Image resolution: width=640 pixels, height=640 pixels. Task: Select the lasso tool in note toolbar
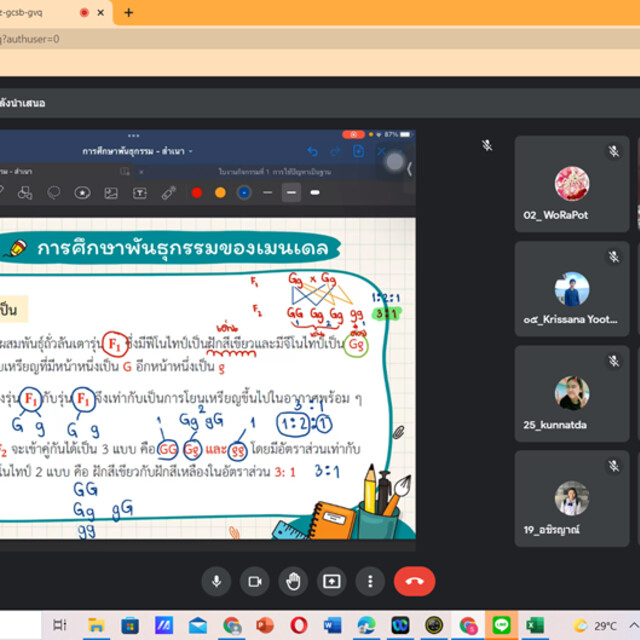coord(54,192)
